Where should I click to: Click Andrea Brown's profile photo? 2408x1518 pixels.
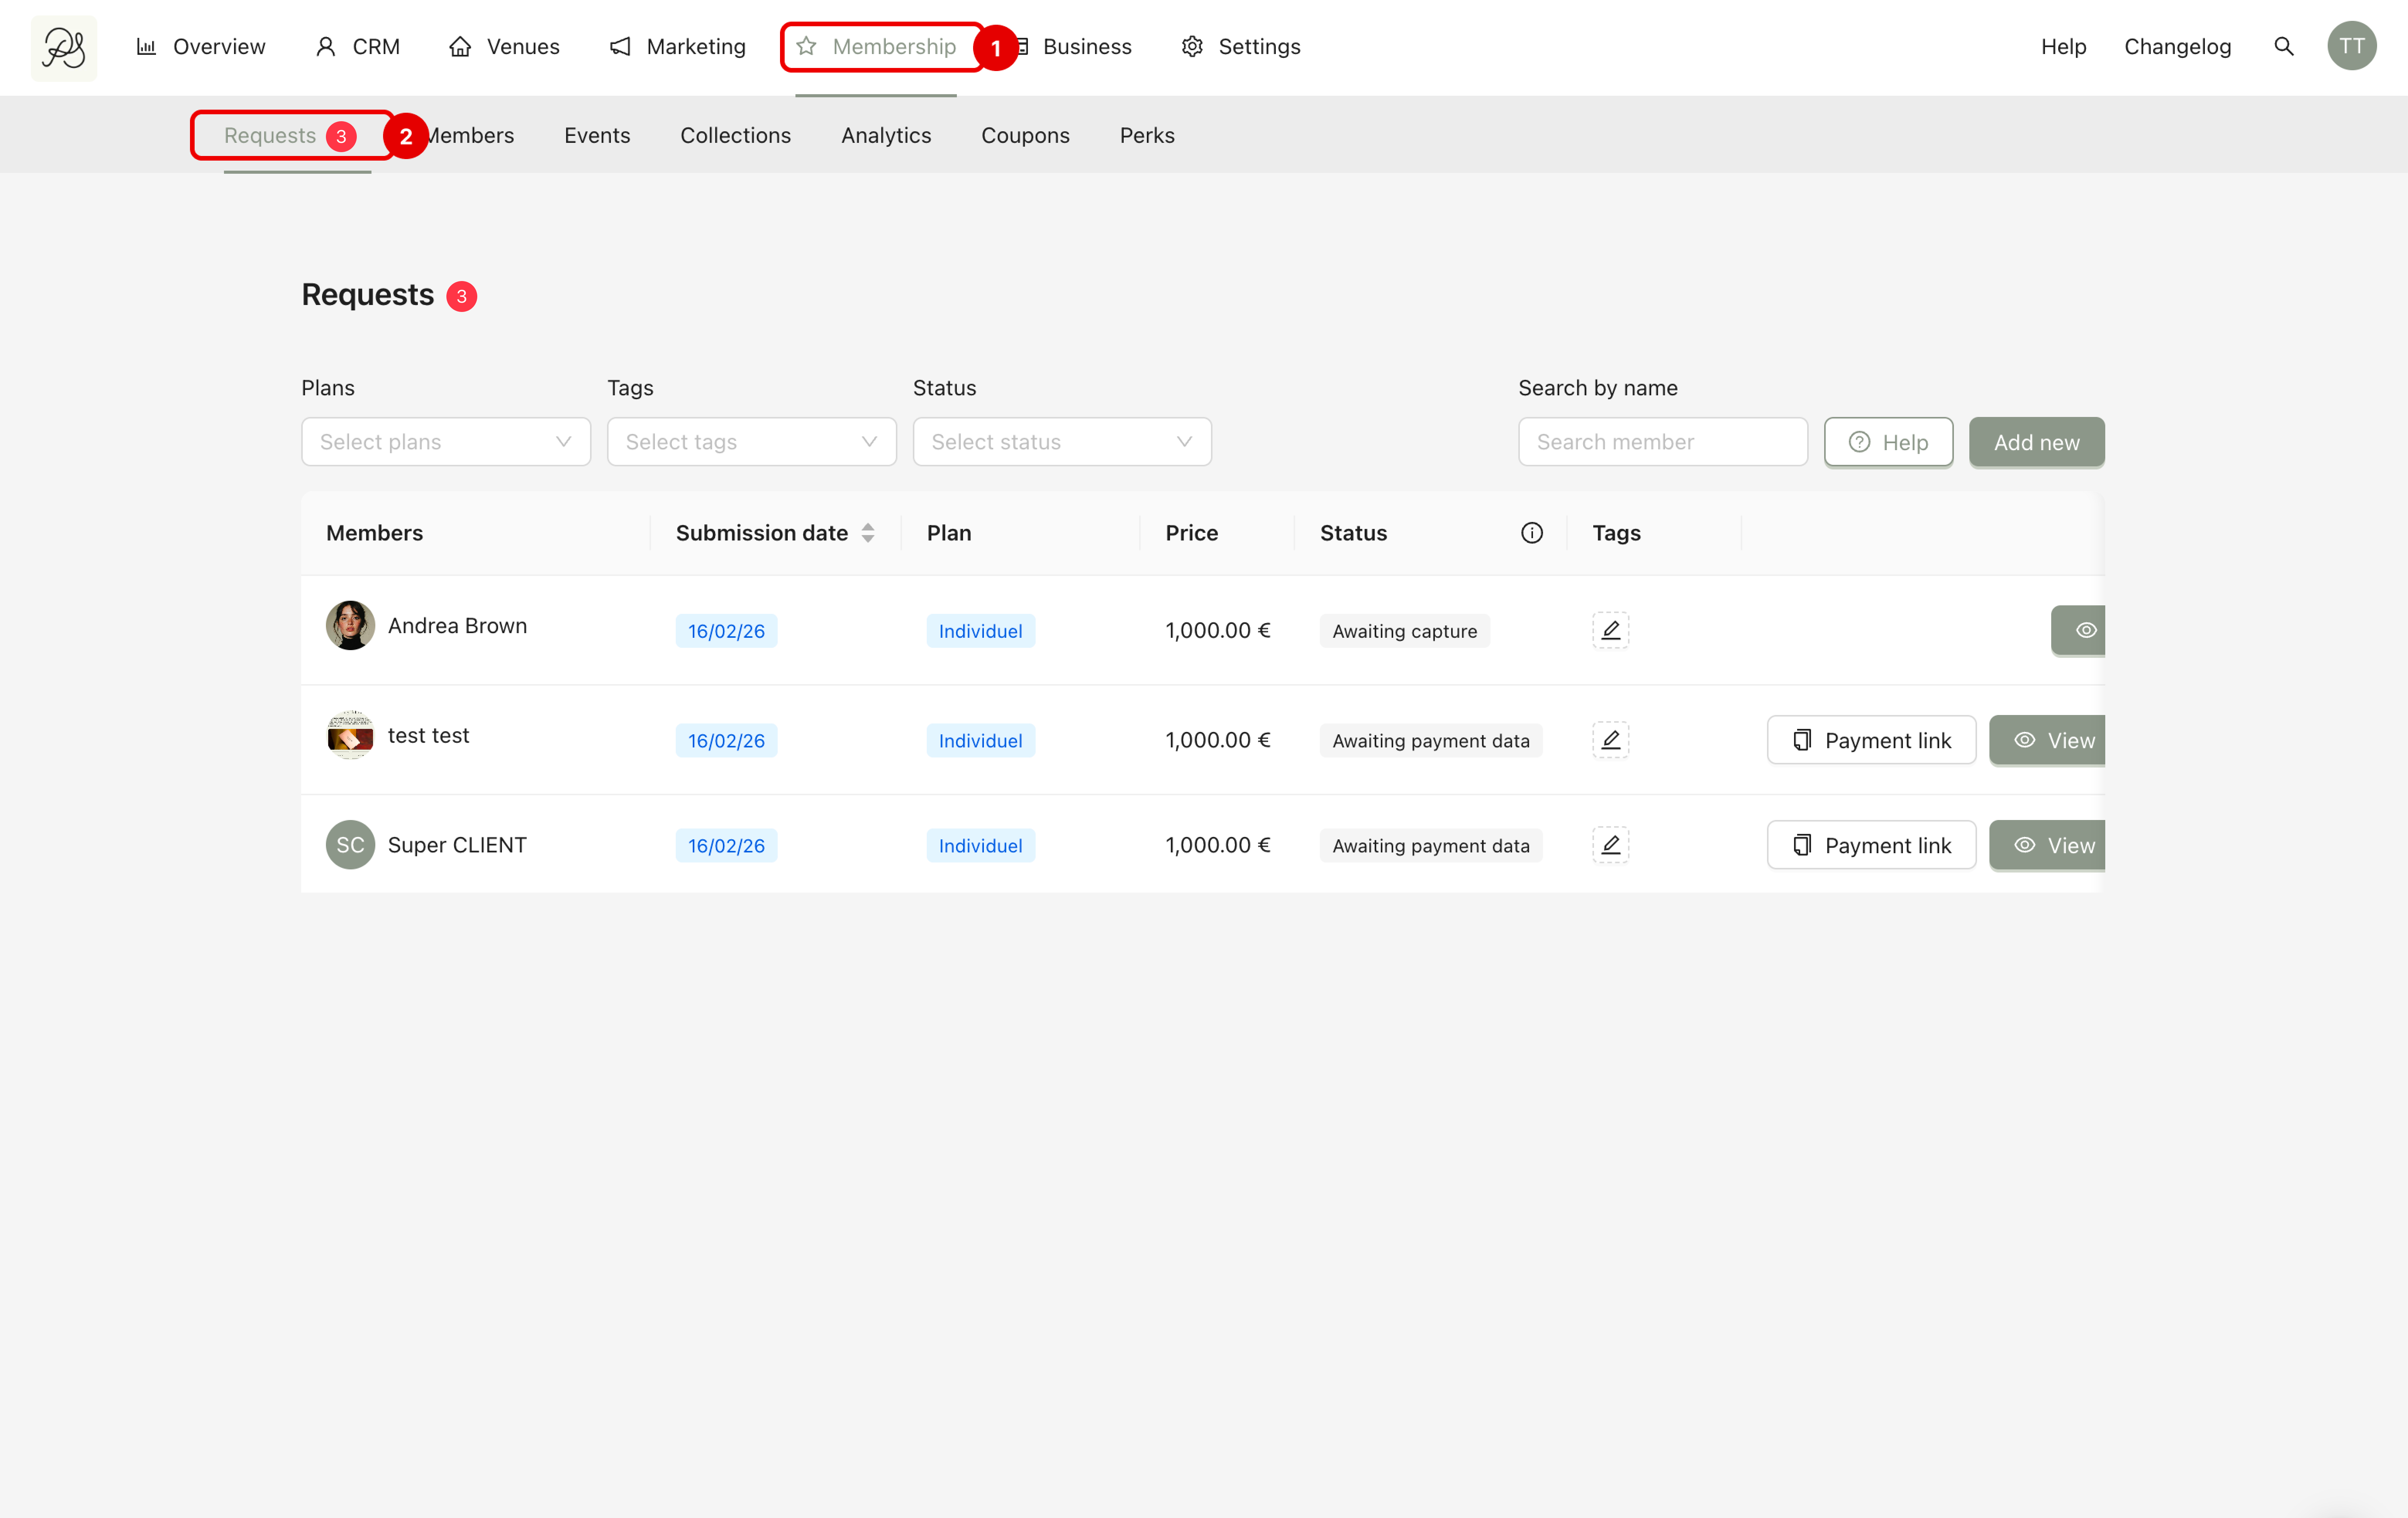350,626
